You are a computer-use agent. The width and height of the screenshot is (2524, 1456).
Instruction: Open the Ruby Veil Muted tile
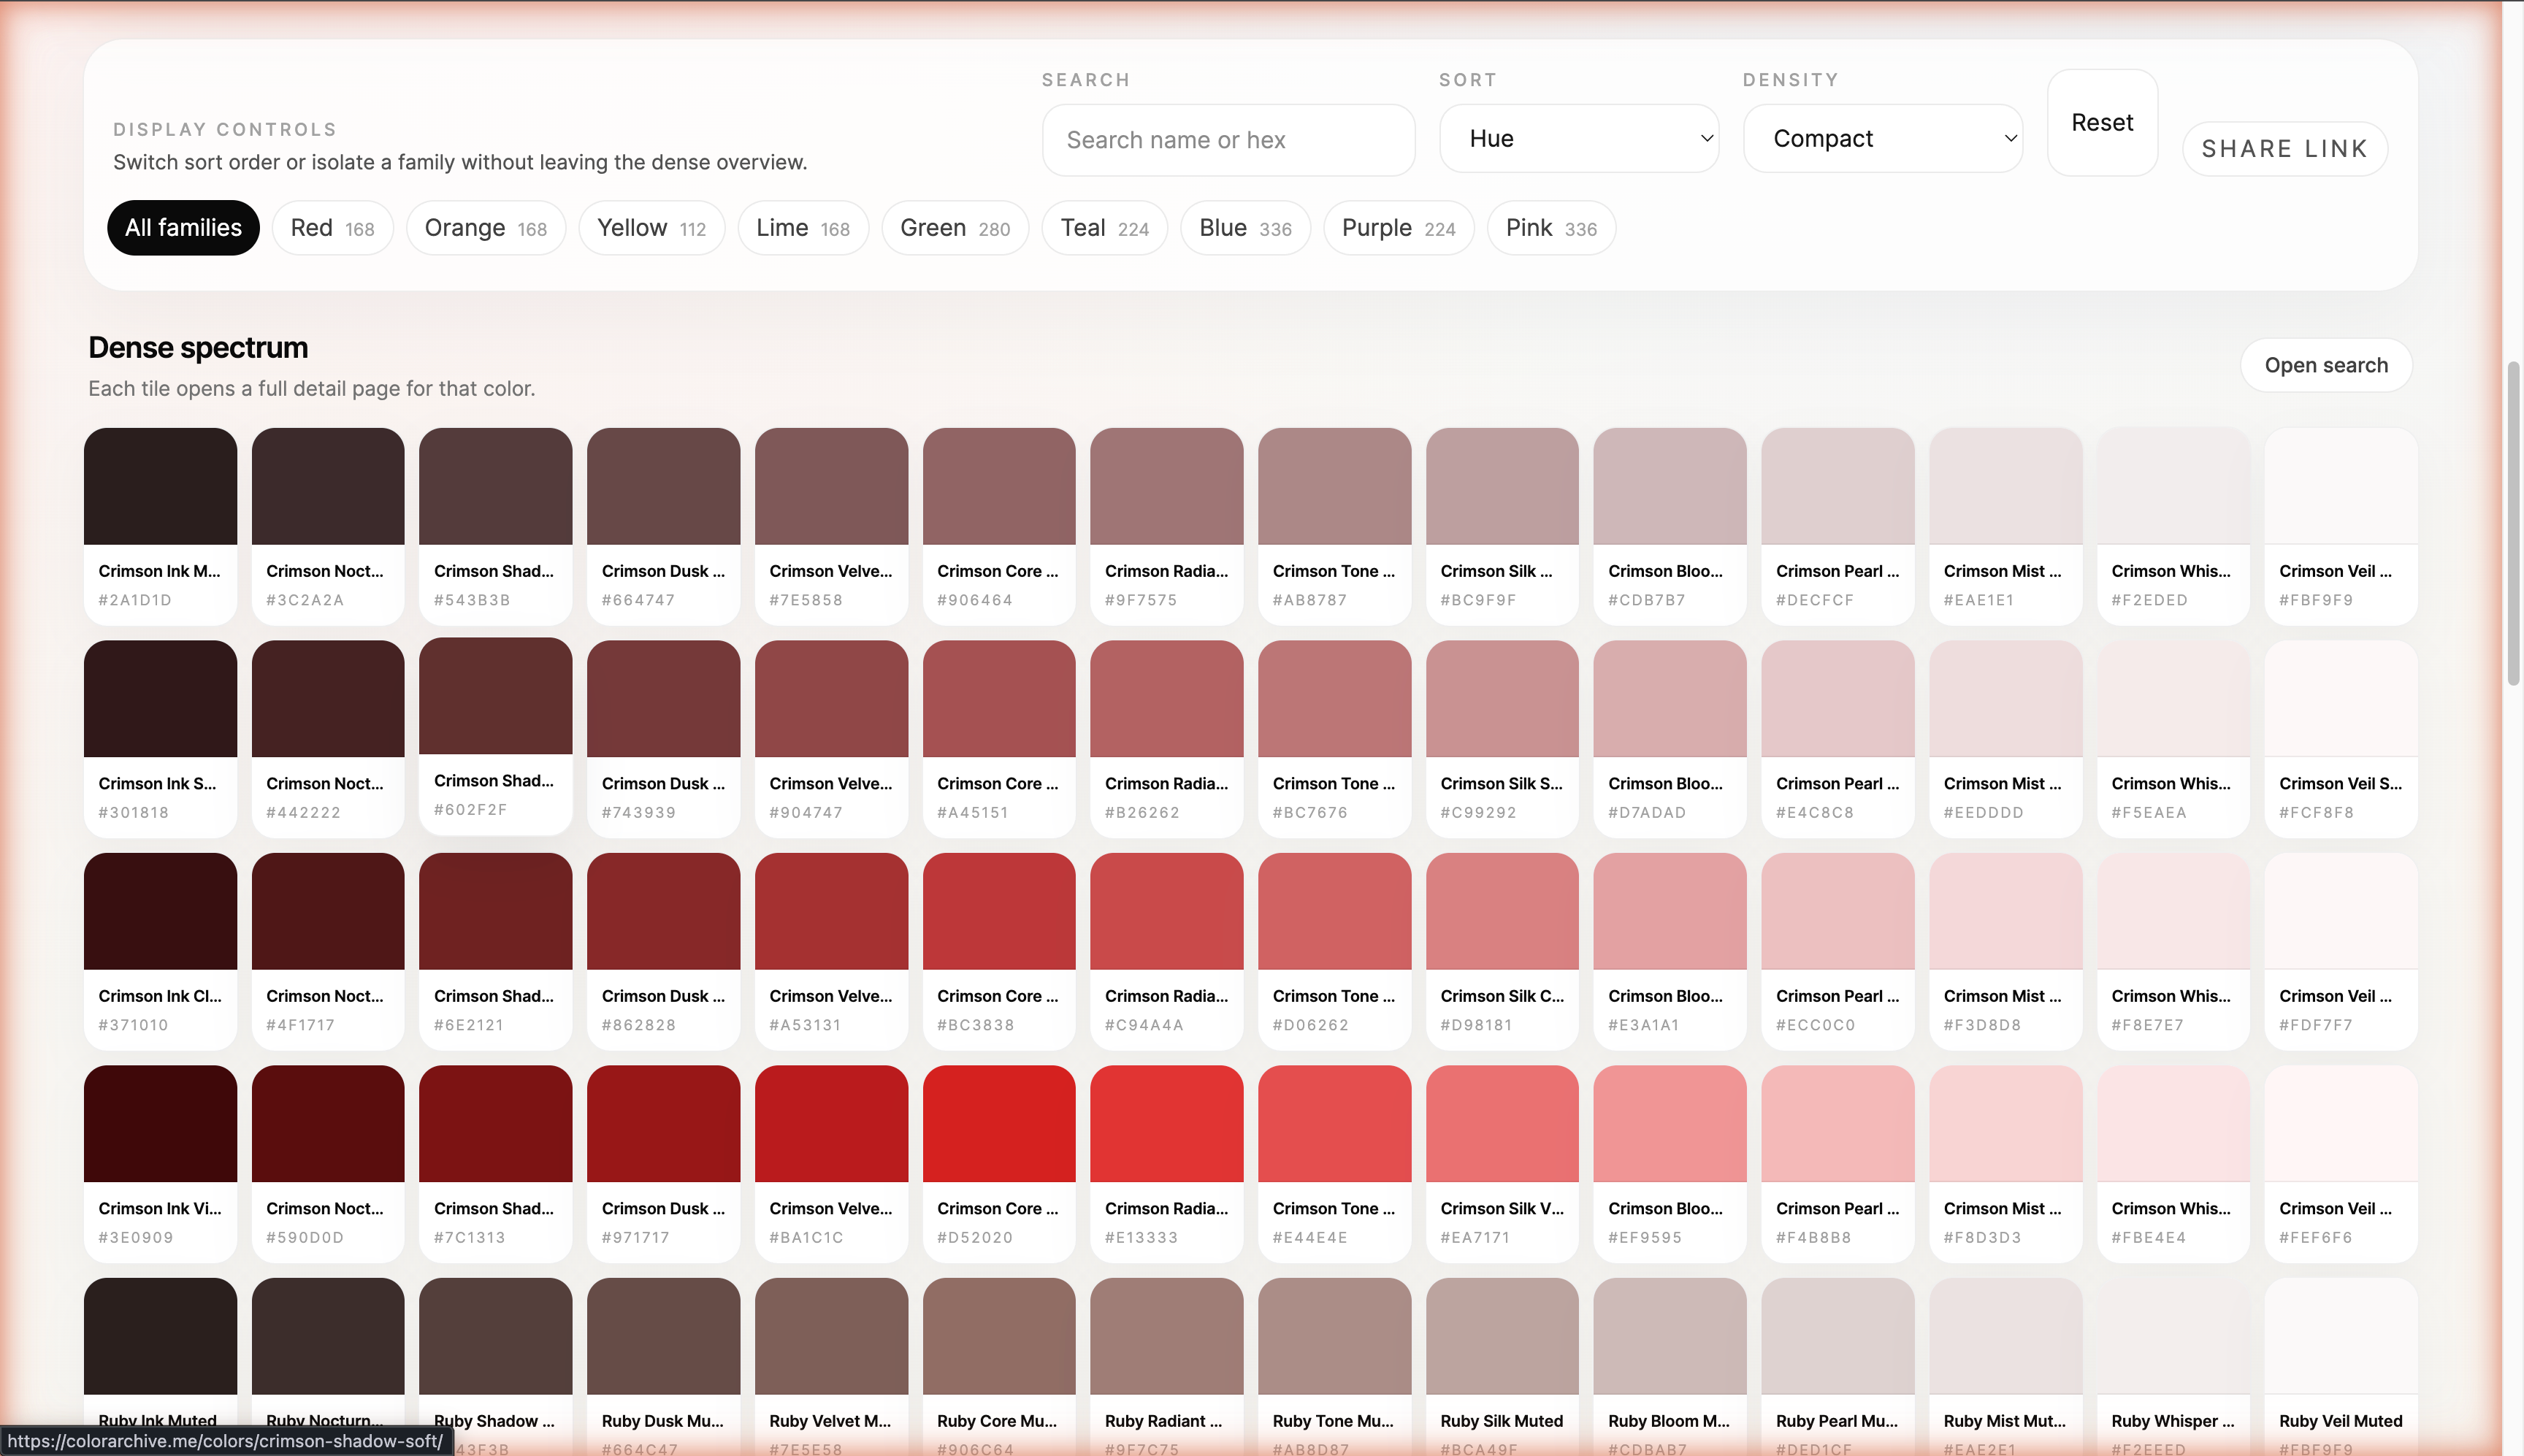pyautogui.click(x=2341, y=1366)
